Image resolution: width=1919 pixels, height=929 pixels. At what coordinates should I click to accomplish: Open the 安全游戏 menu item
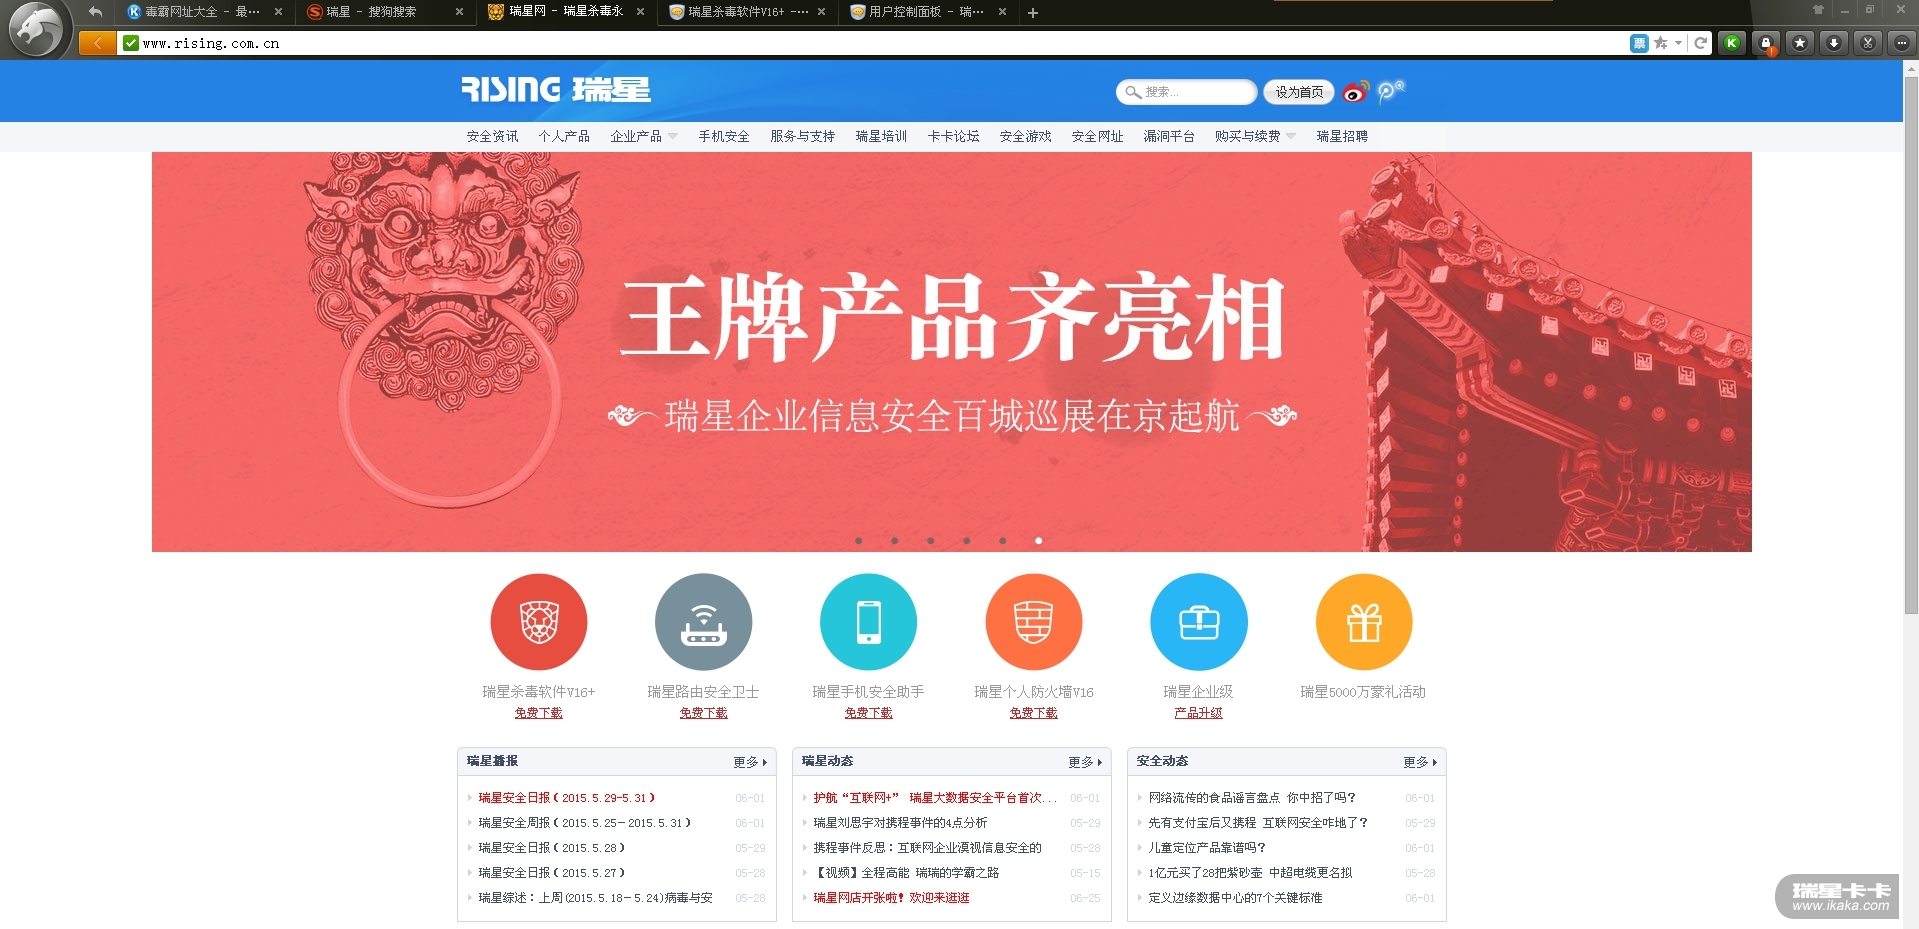pyautogui.click(x=1025, y=136)
